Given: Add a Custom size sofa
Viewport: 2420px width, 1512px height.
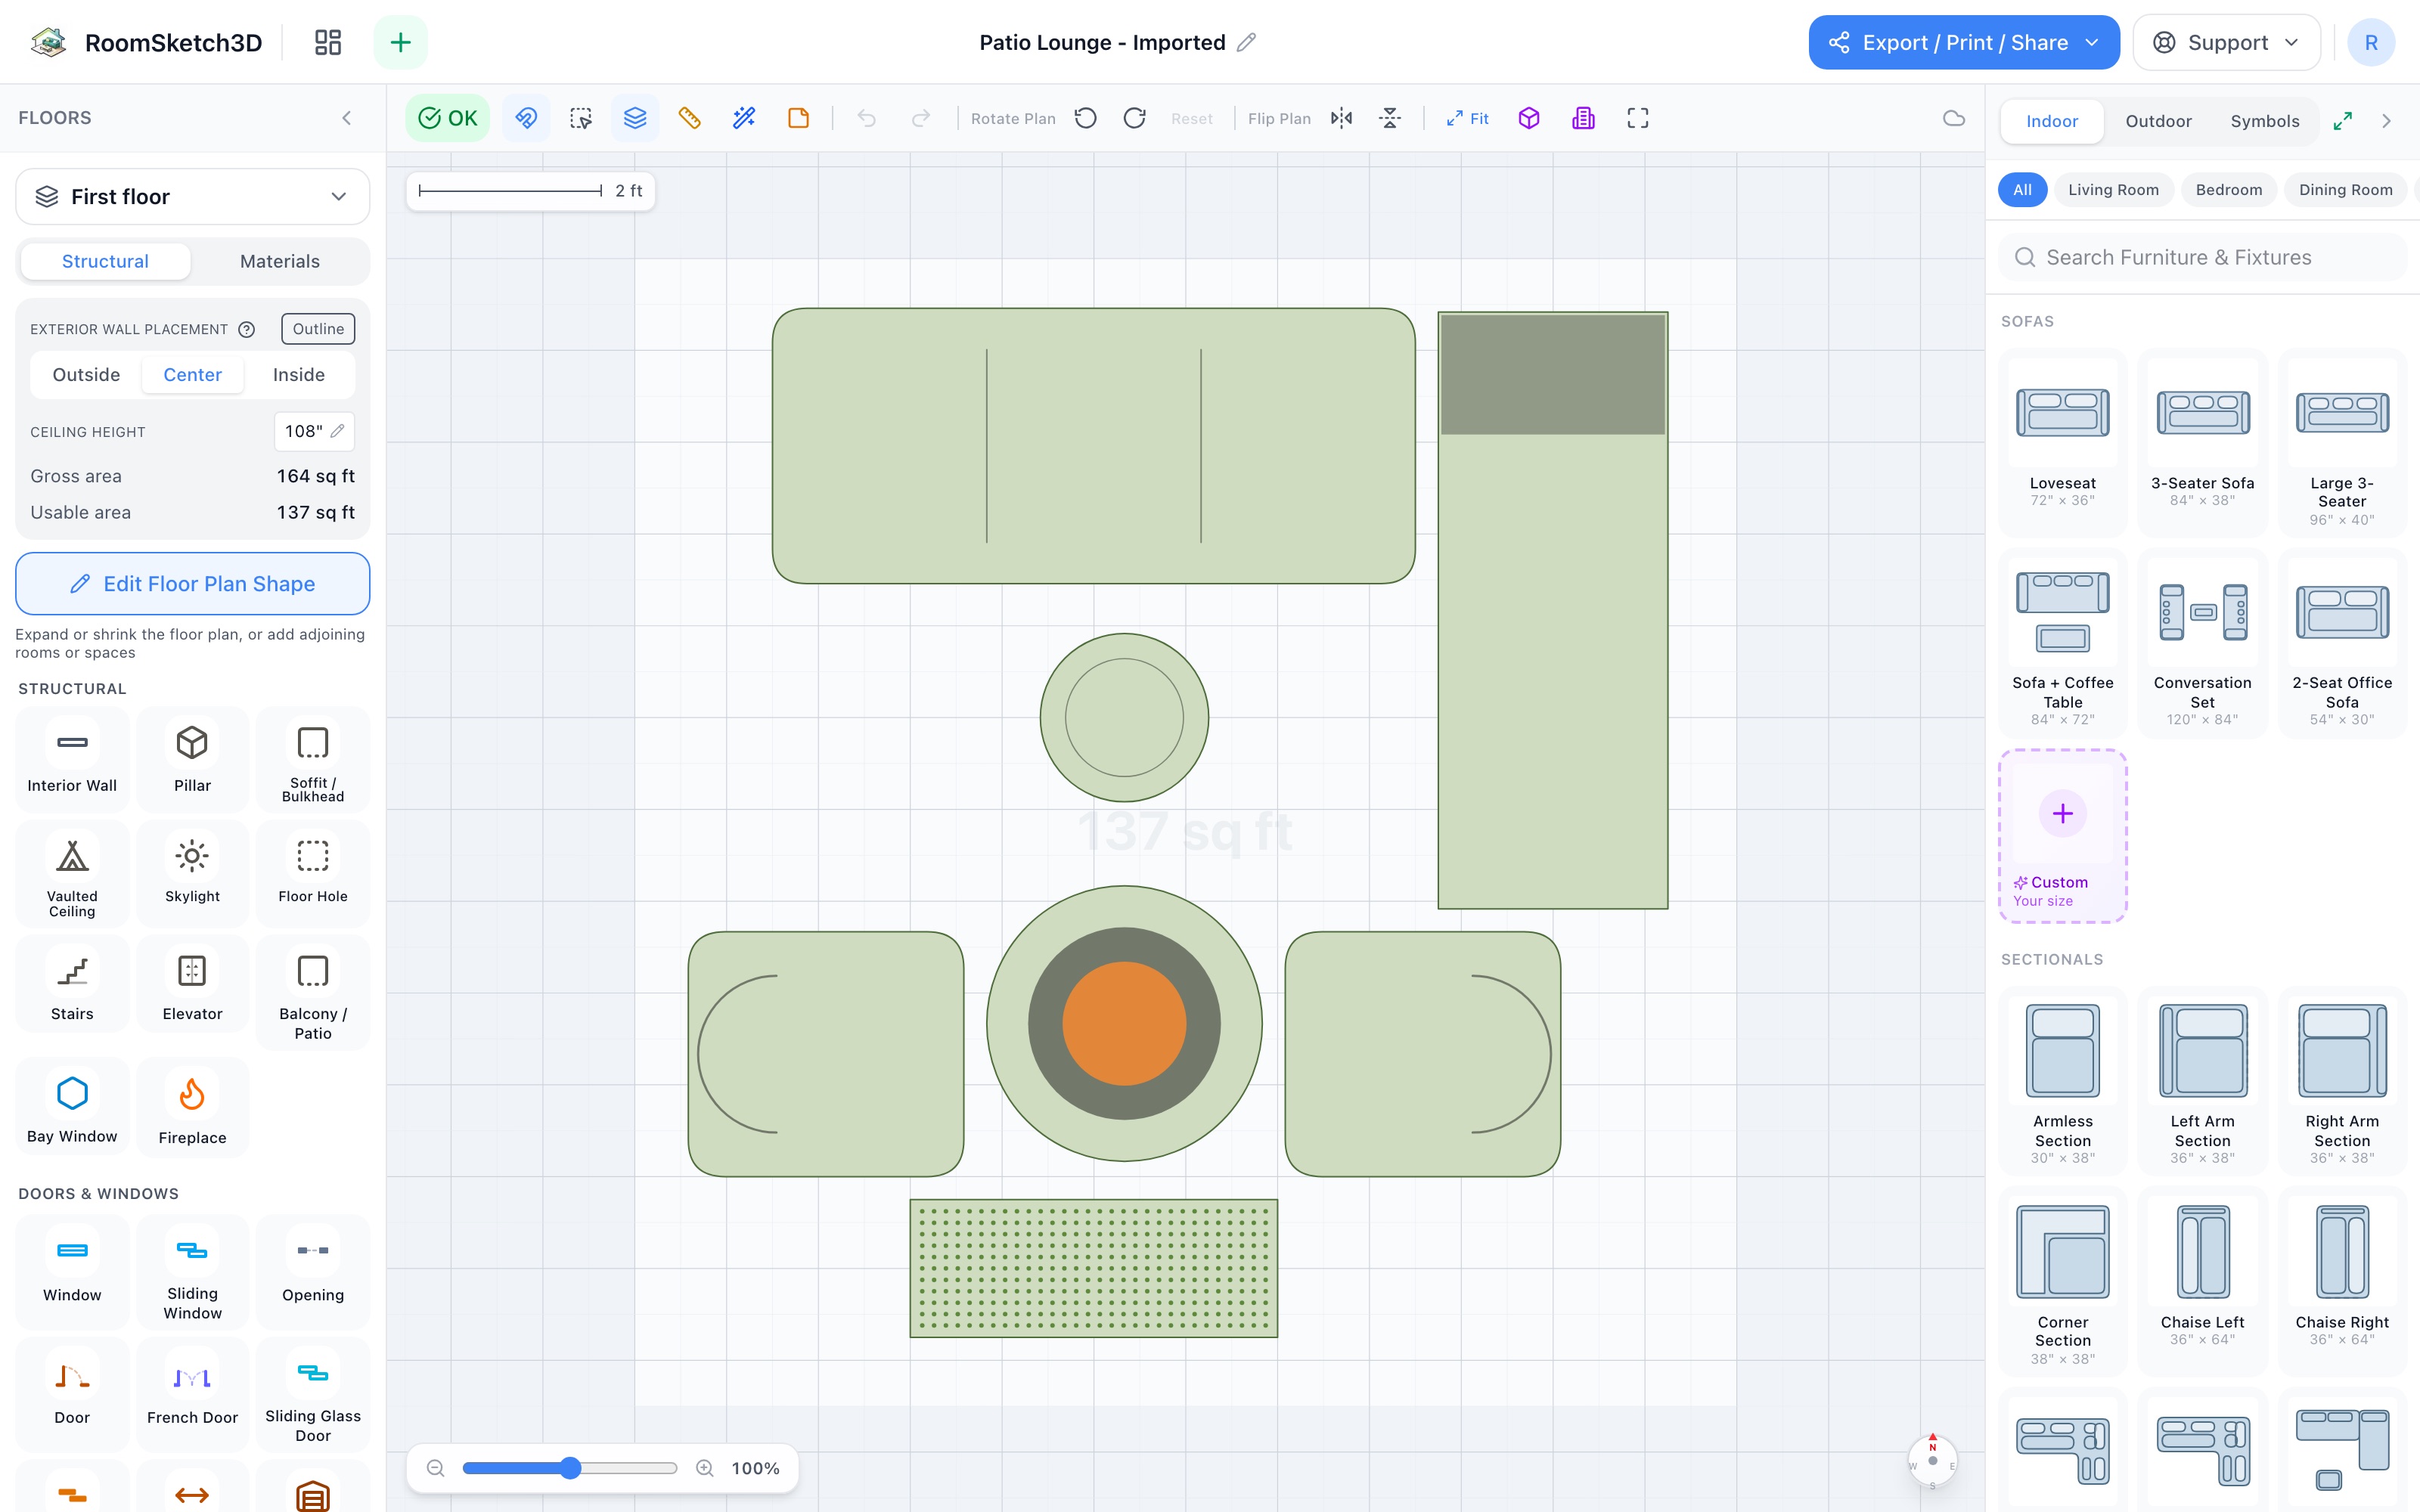Looking at the screenshot, I should pos(2062,836).
